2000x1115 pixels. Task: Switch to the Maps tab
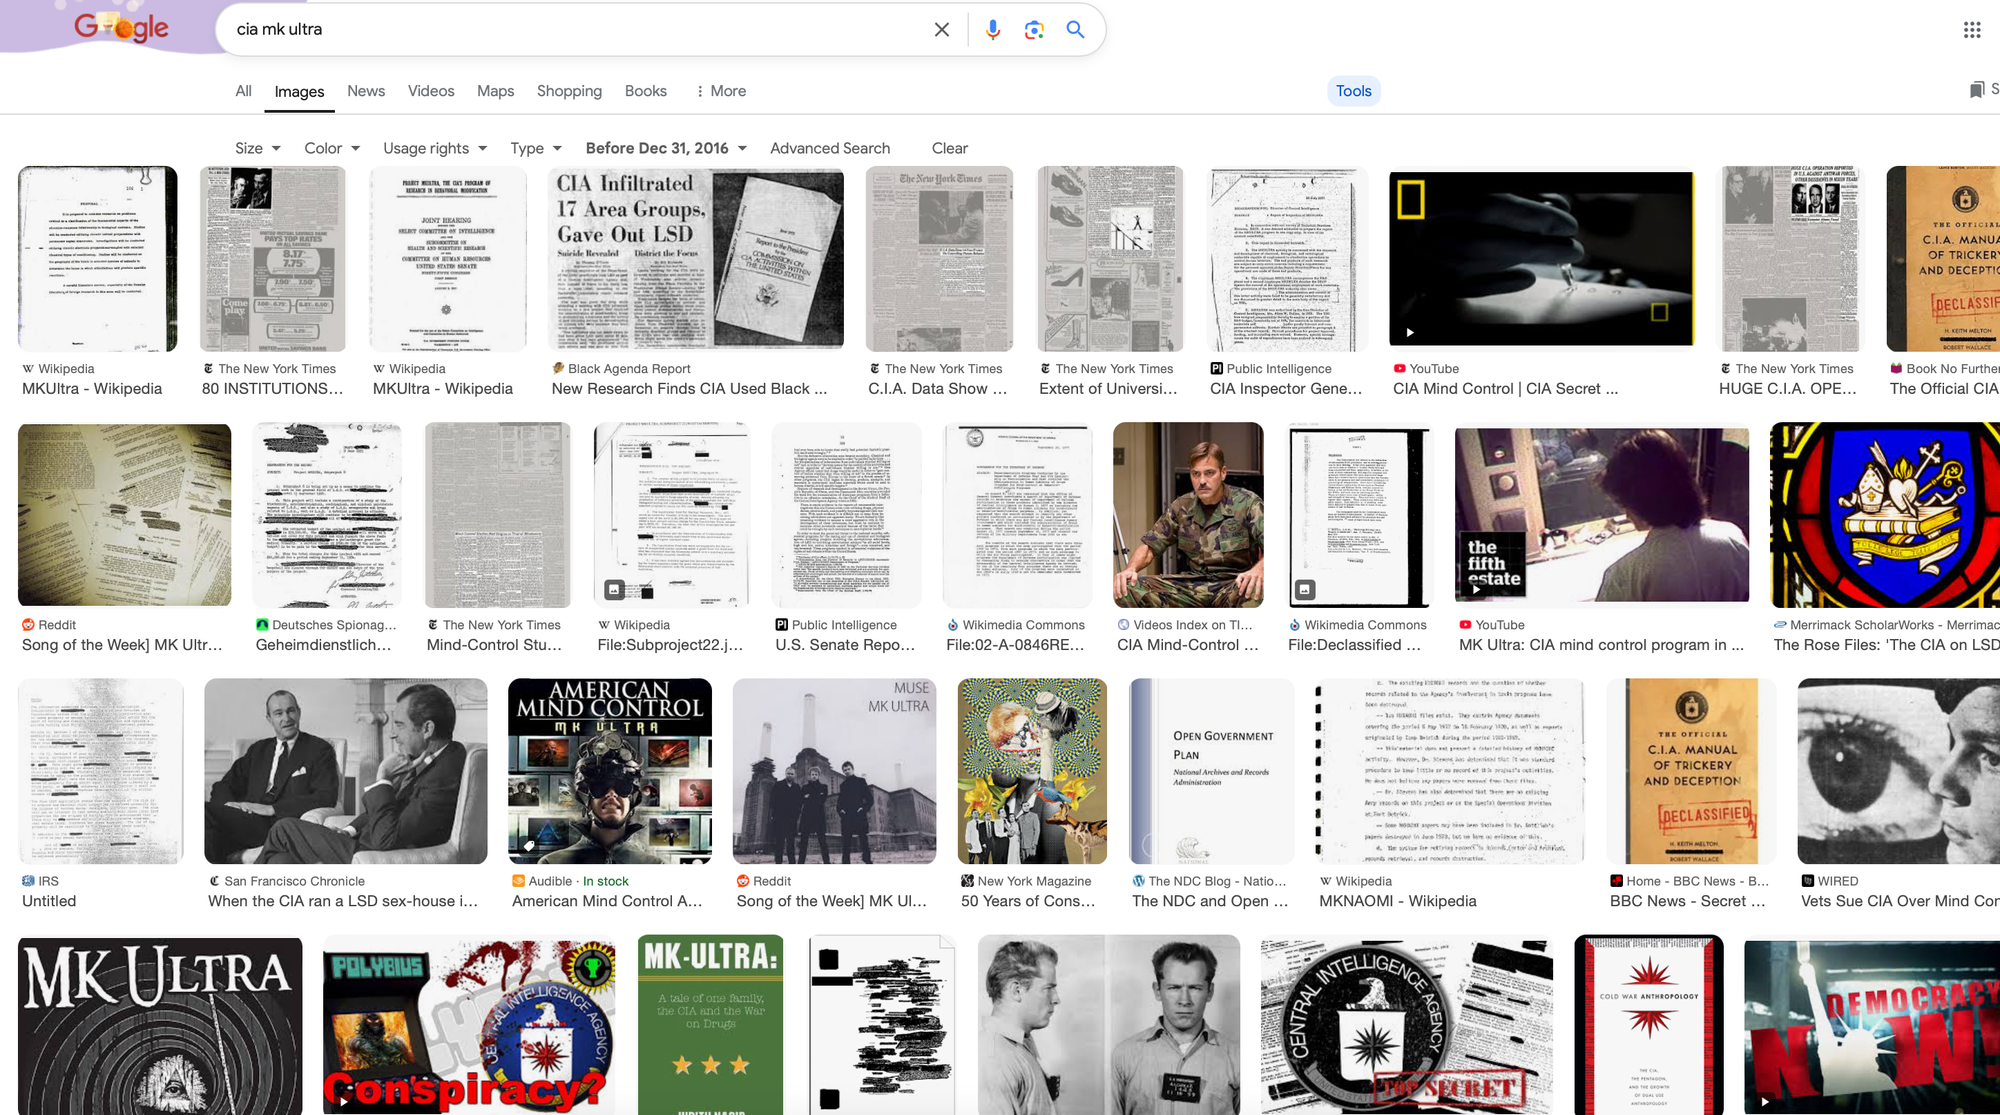point(495,91)
